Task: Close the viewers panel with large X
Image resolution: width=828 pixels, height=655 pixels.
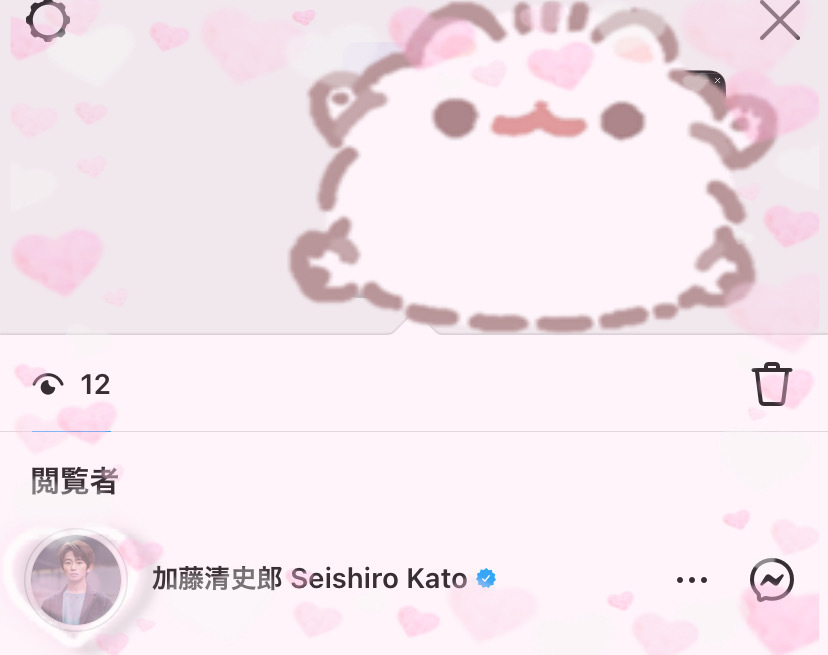Action: click(779, 20)
